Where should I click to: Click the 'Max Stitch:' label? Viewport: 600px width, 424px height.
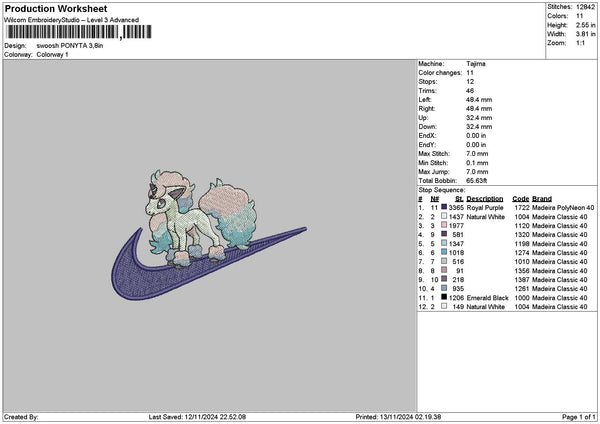pyautogui.click(x=434, y=154)
